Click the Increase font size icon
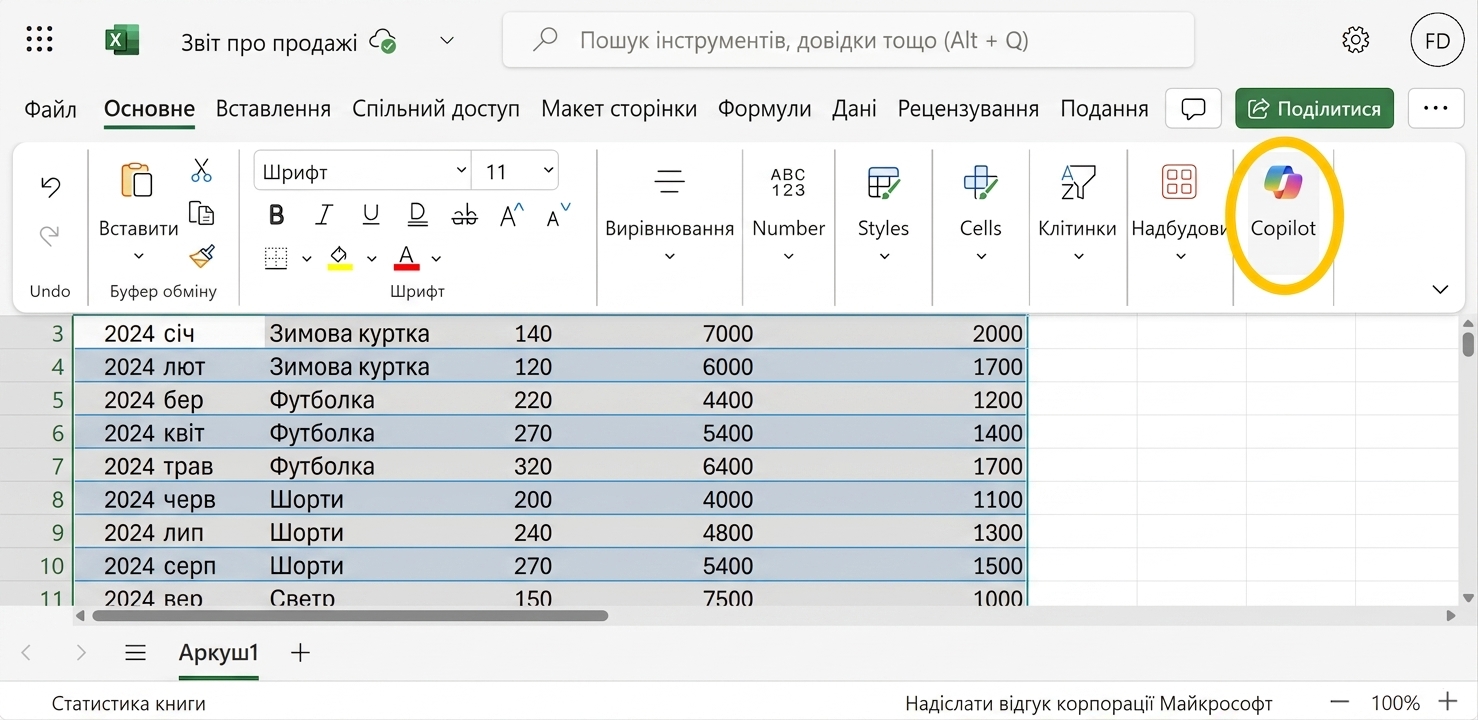1478x720 pixels. coord(512,215)
